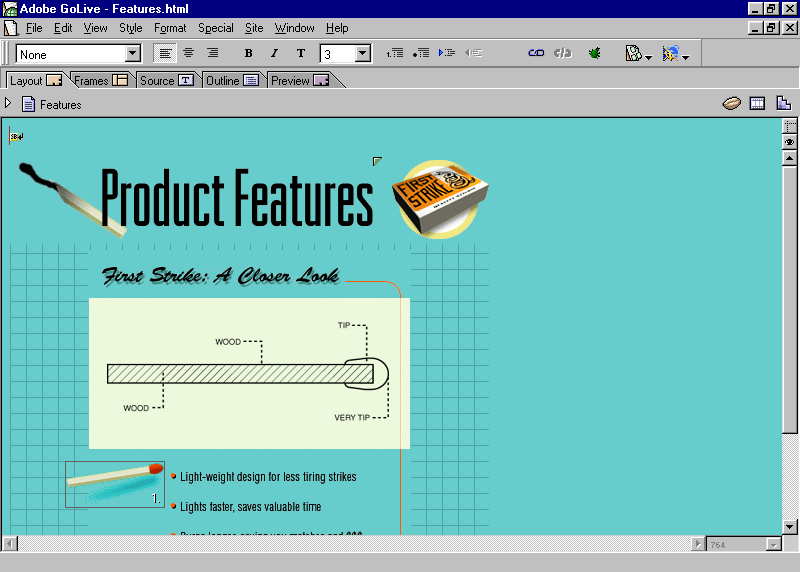Click the horizontal scrollbar right arrow
The image size is (800, 572).
[697, 544]
